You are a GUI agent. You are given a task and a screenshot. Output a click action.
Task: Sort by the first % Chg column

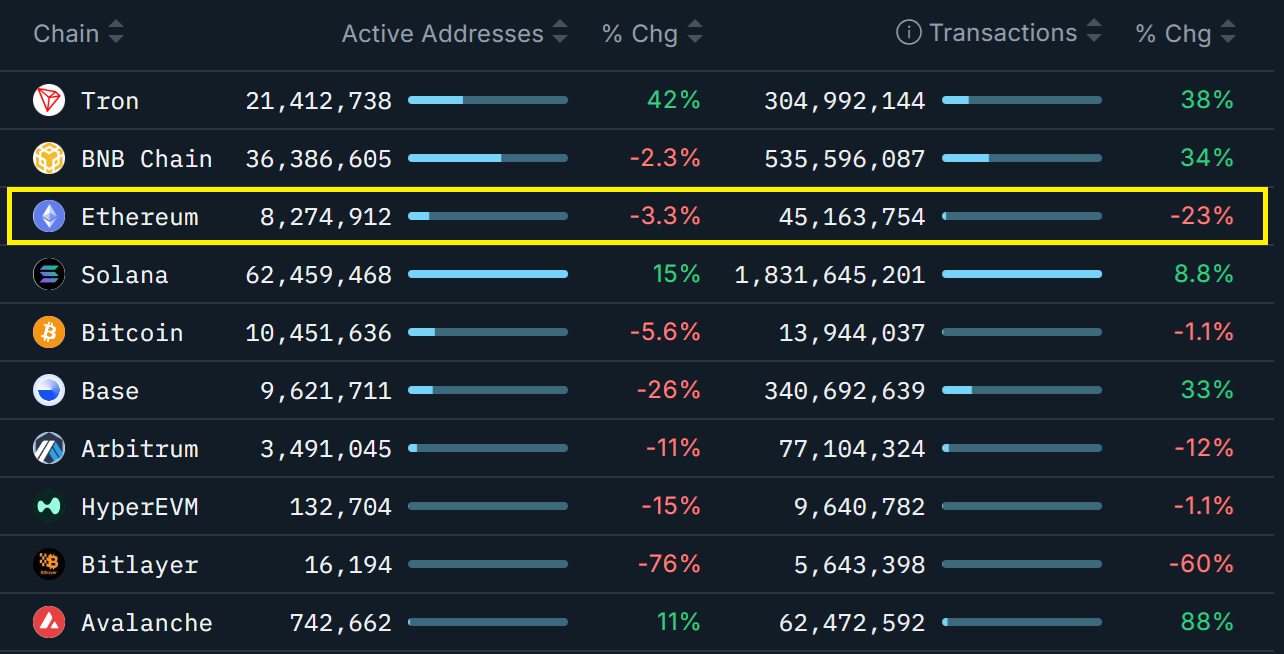[x=695, y=32]
